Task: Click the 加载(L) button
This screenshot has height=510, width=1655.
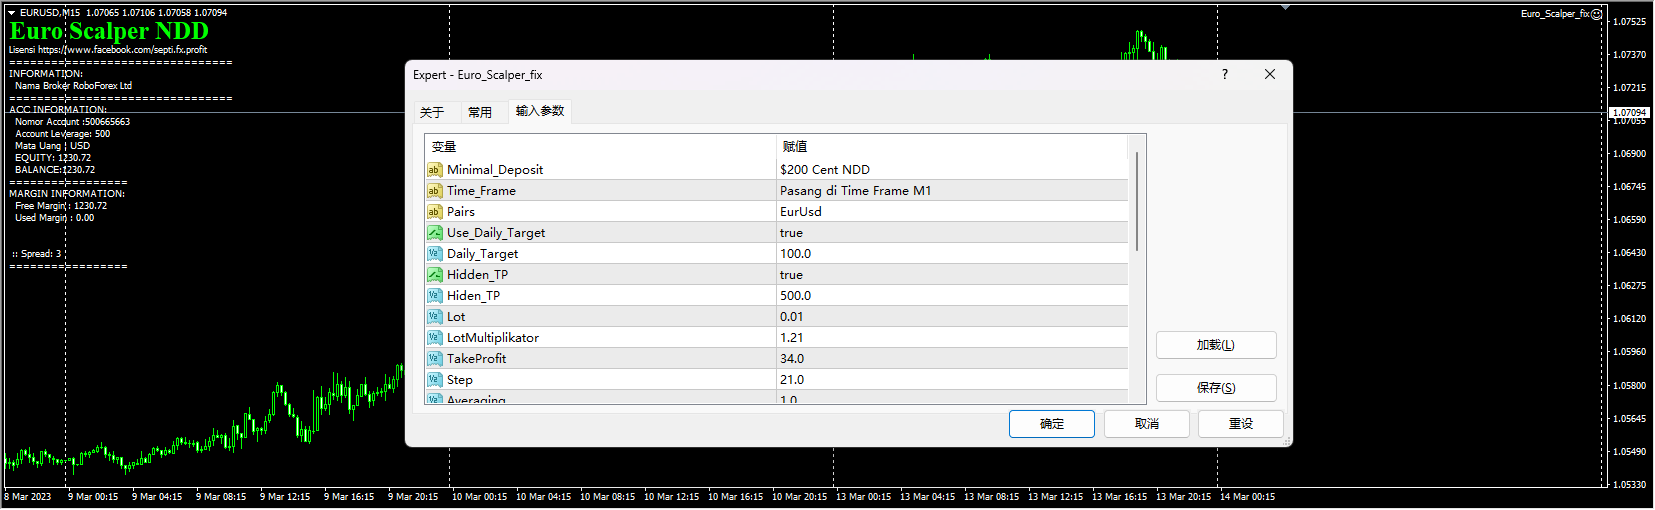Action: (x=1216, y=345)
